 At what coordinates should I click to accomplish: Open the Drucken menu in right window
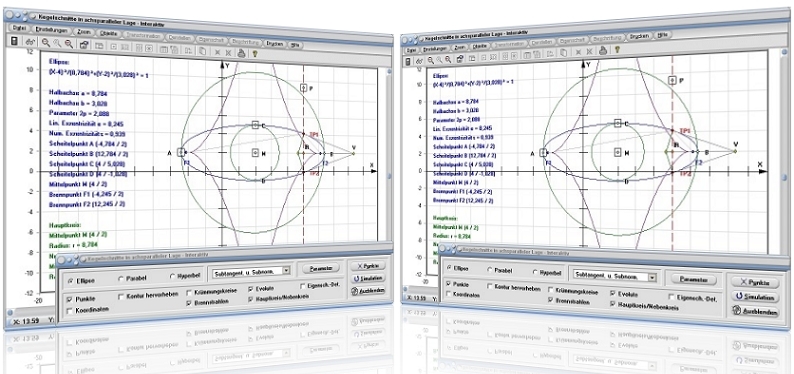(639, 36)
